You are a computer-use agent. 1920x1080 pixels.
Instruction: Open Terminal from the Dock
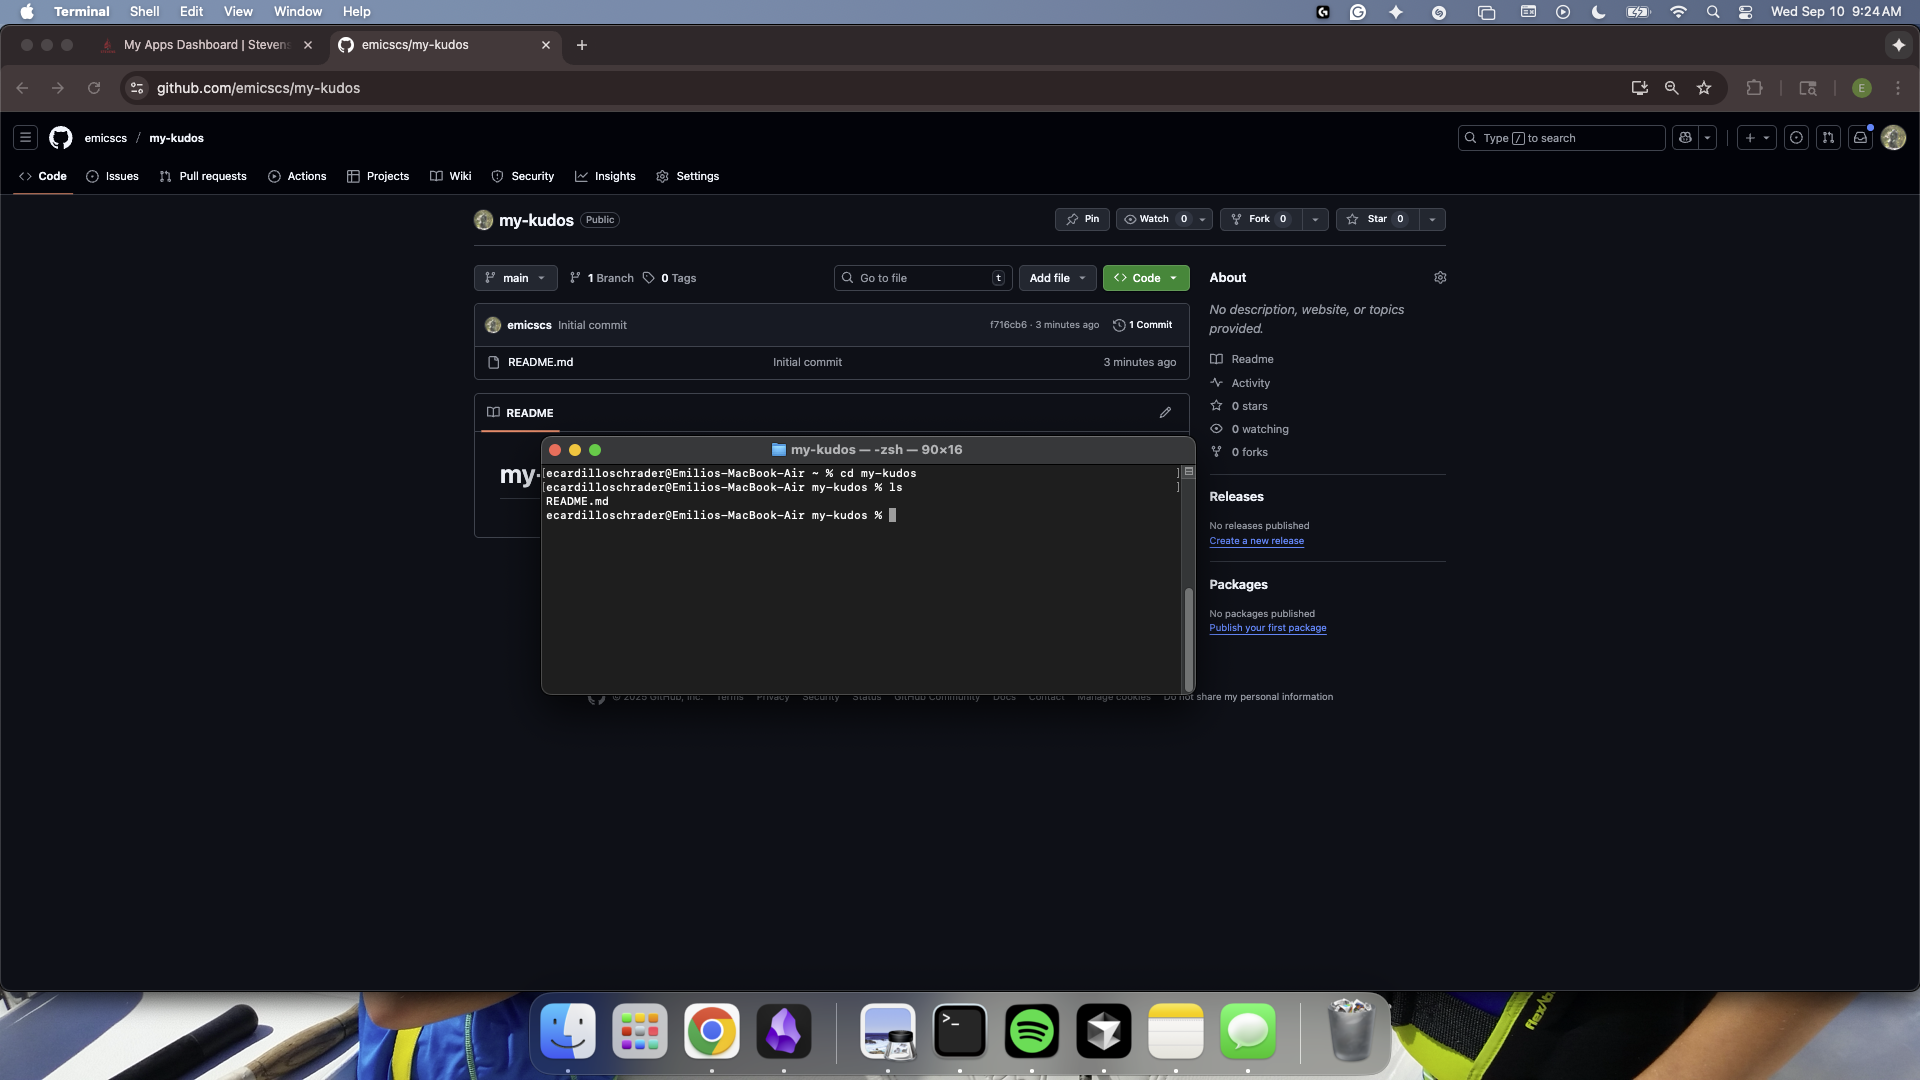click(960, 1031)
